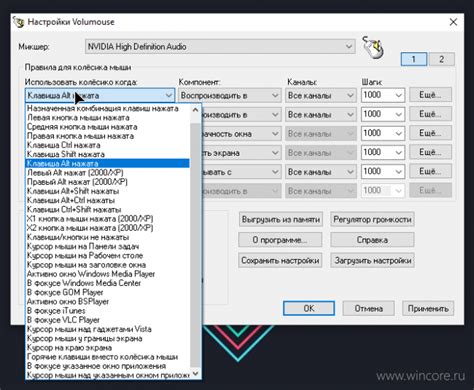The width and height of the screenshot is (474, 390).
Task: Click the first row Ещё... button
Action: [x=430, y=95]
